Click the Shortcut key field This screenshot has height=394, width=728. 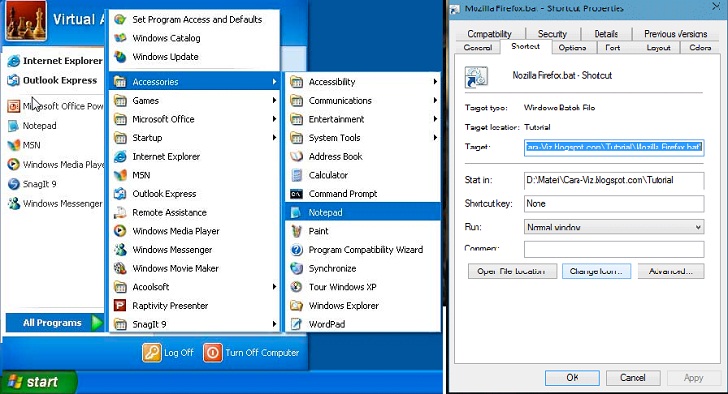pyautogui.click(x=614, y=204)
